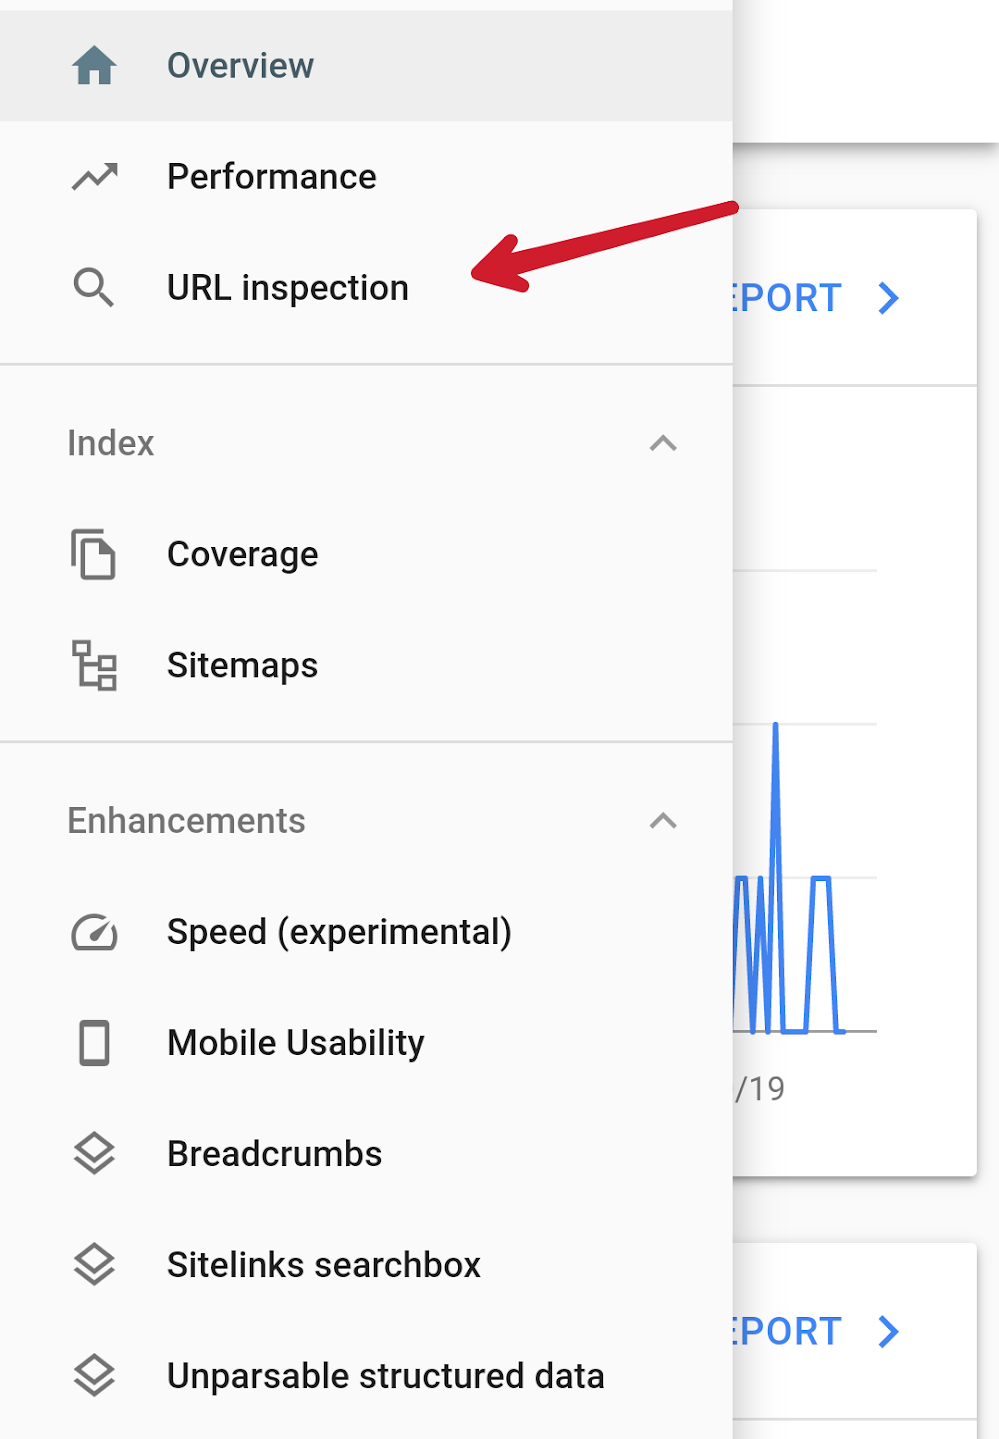Select the Performance trend-line icon
Screen dimensions: 999x1439
click(94, 176)
